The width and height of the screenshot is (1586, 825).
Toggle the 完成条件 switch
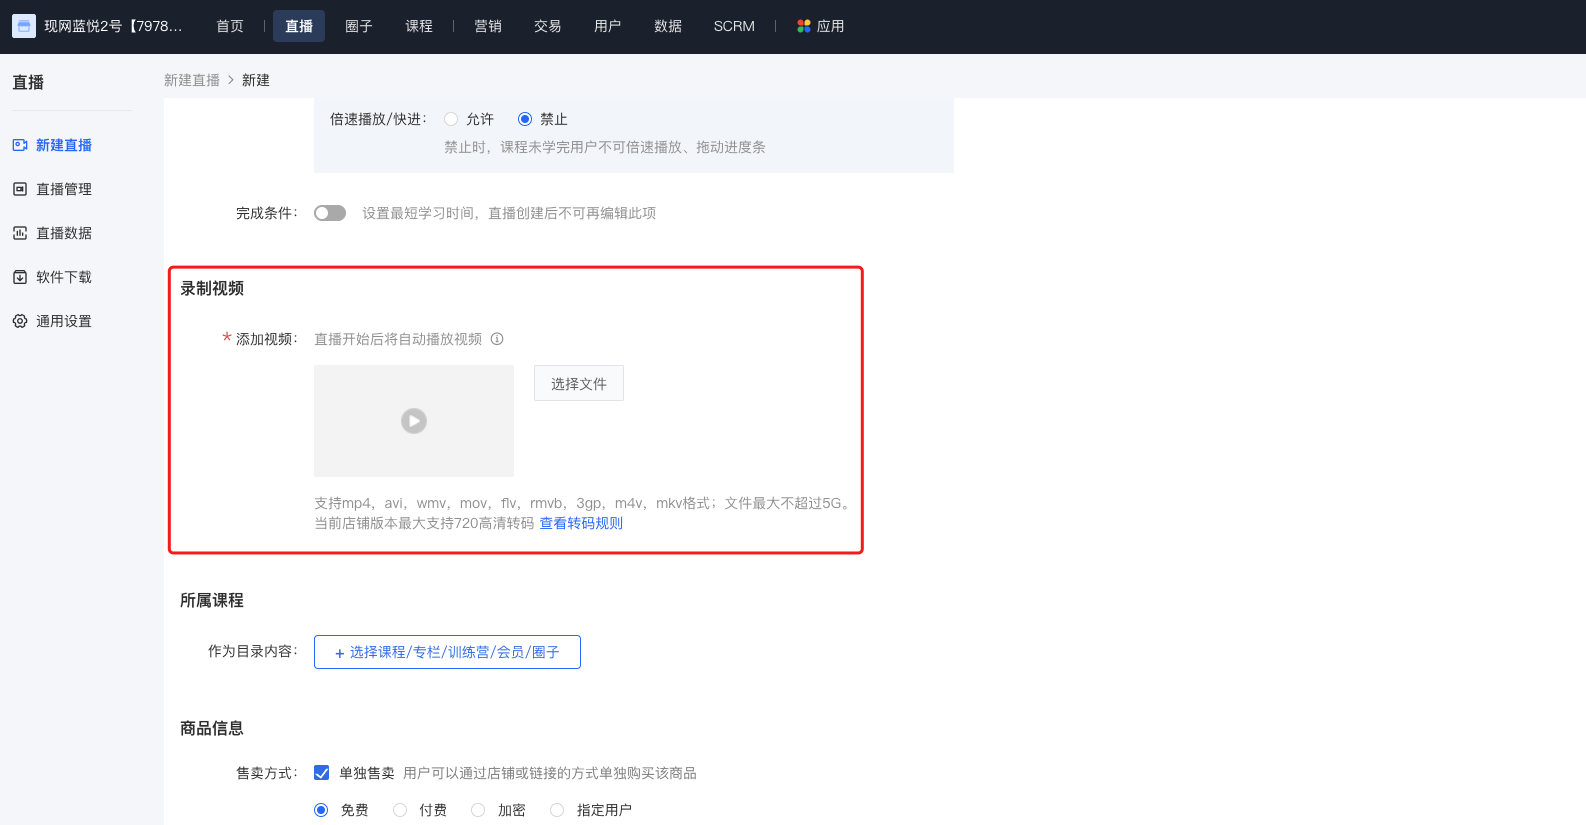pyautogui.click(x=330, y=213)
